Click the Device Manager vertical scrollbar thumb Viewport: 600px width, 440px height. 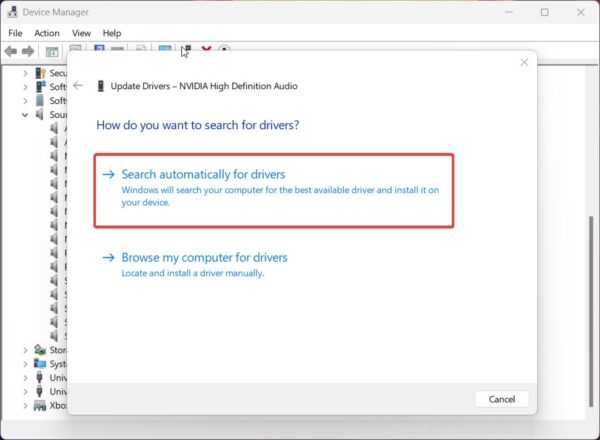(591, 311)
